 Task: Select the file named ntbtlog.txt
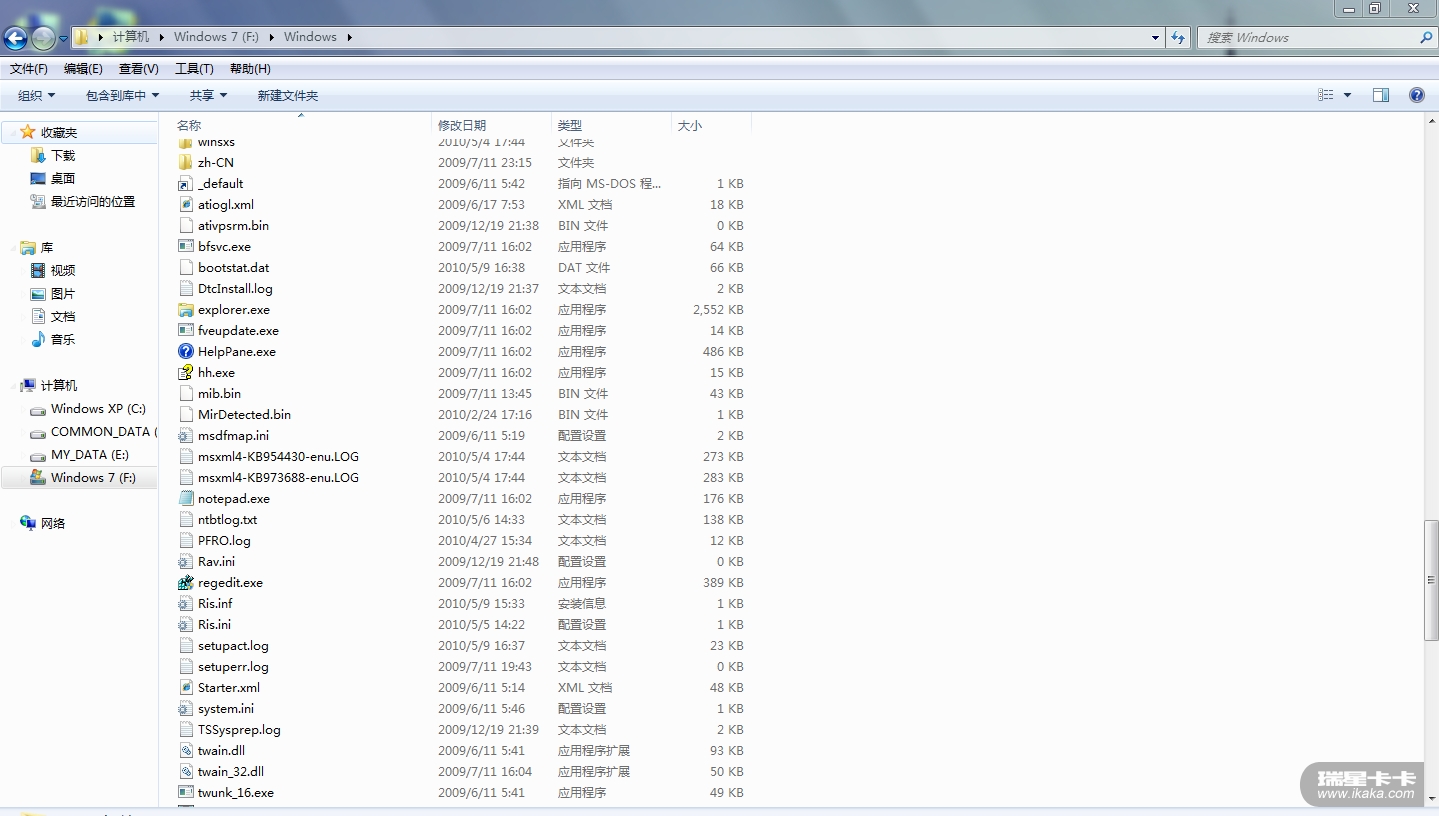click(227, 520)
